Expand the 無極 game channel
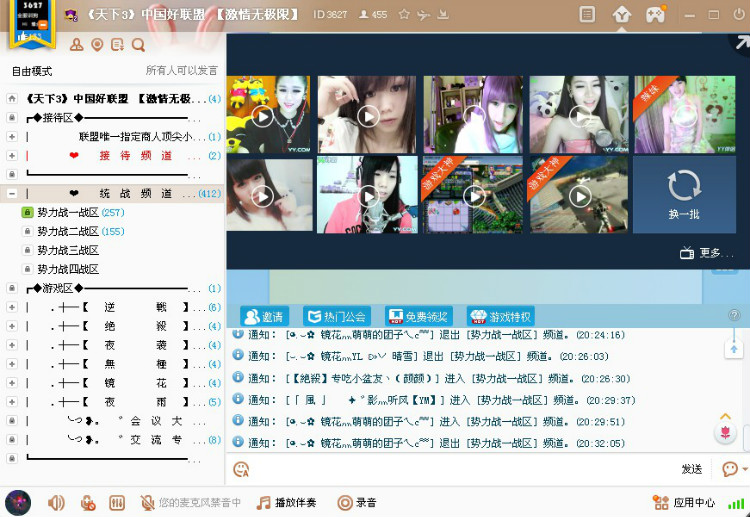The height and width of the screenshot is (517, 750). point(12,364)
